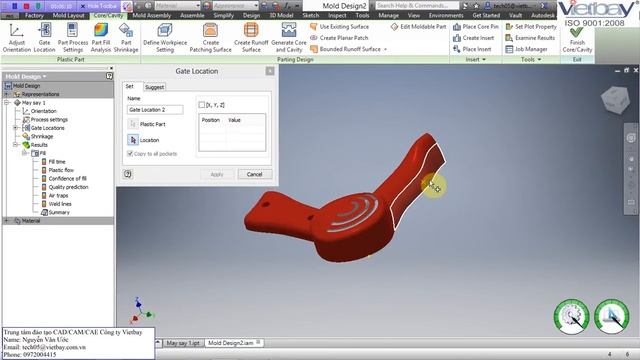Open the 3D Model ribbon tab
This screenshot has width=640, height=360.
click(x=281, y=16)
